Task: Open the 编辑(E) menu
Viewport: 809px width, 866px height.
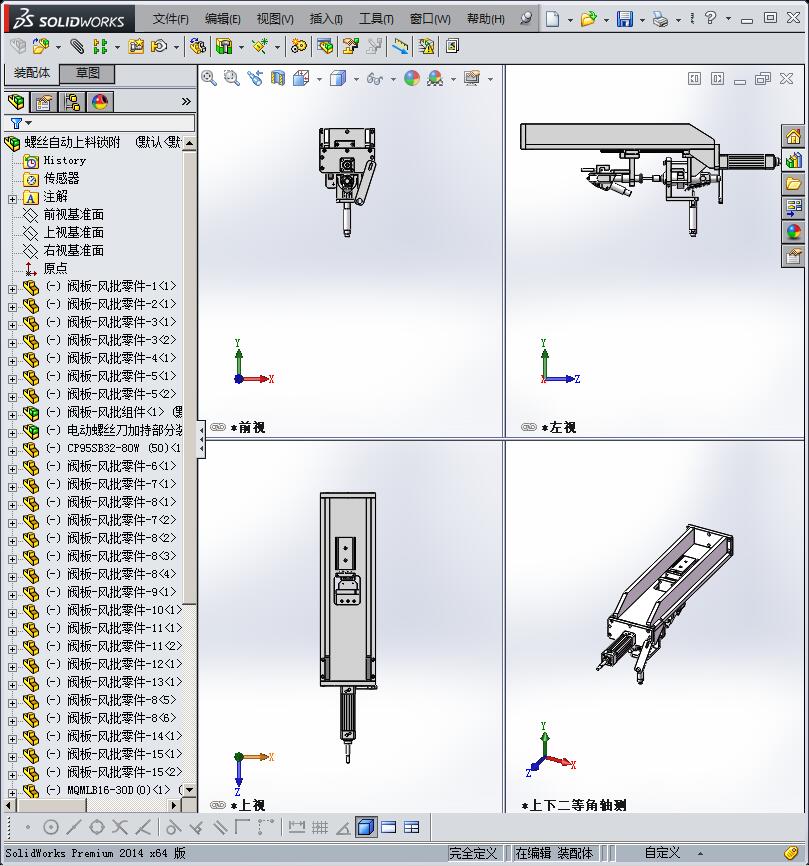Action: point(223,19)
